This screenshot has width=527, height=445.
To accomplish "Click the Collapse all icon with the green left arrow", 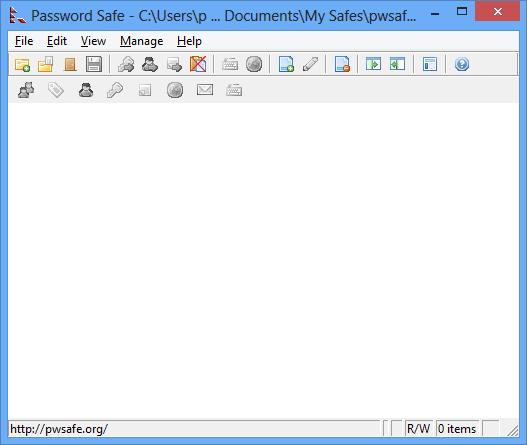I will point(397,64).
